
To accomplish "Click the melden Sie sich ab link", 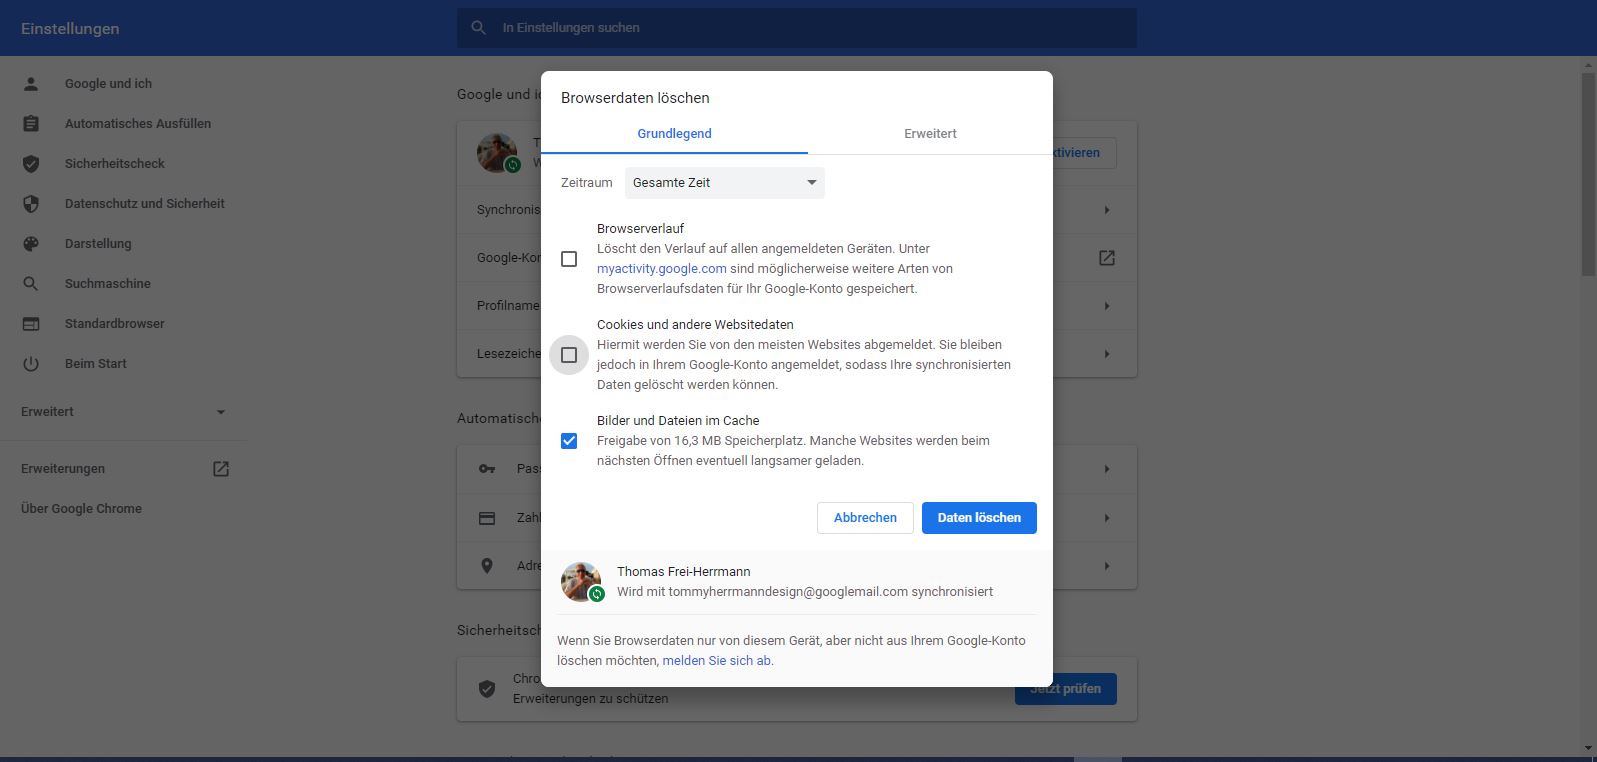I will [716, 661].
